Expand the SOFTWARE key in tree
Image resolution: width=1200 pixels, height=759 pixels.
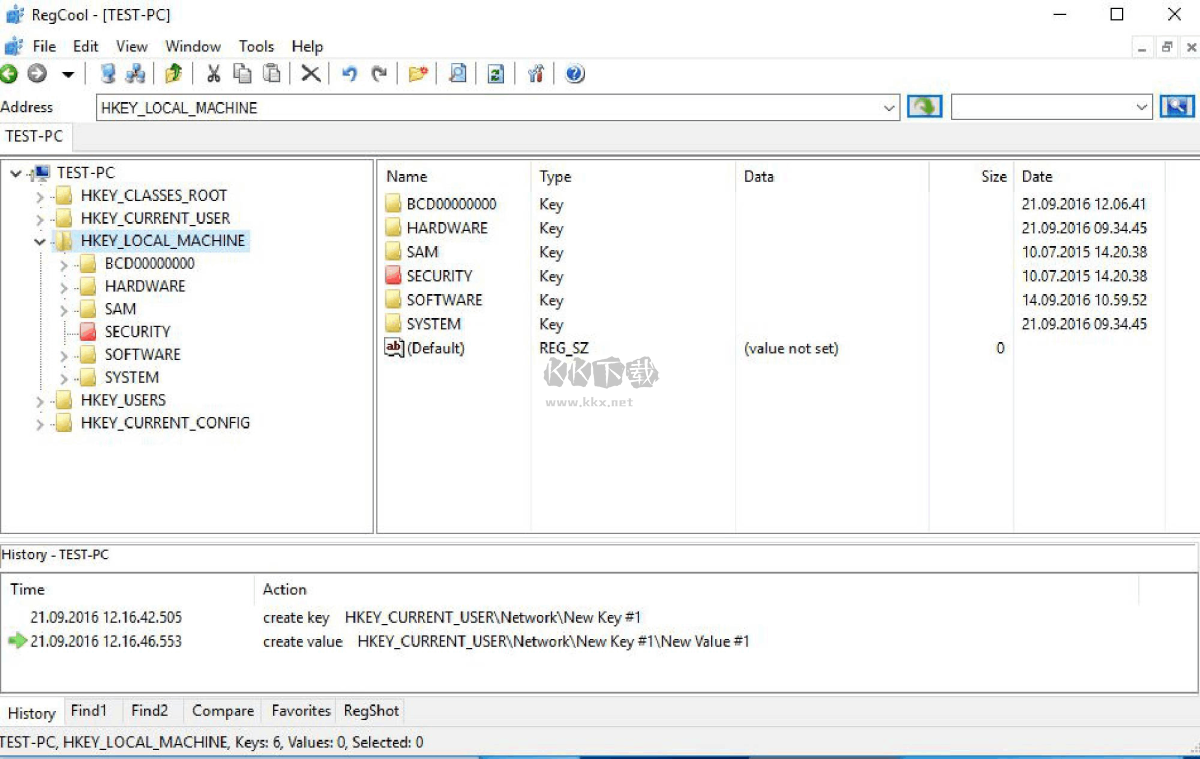click(x=64, y=355)
